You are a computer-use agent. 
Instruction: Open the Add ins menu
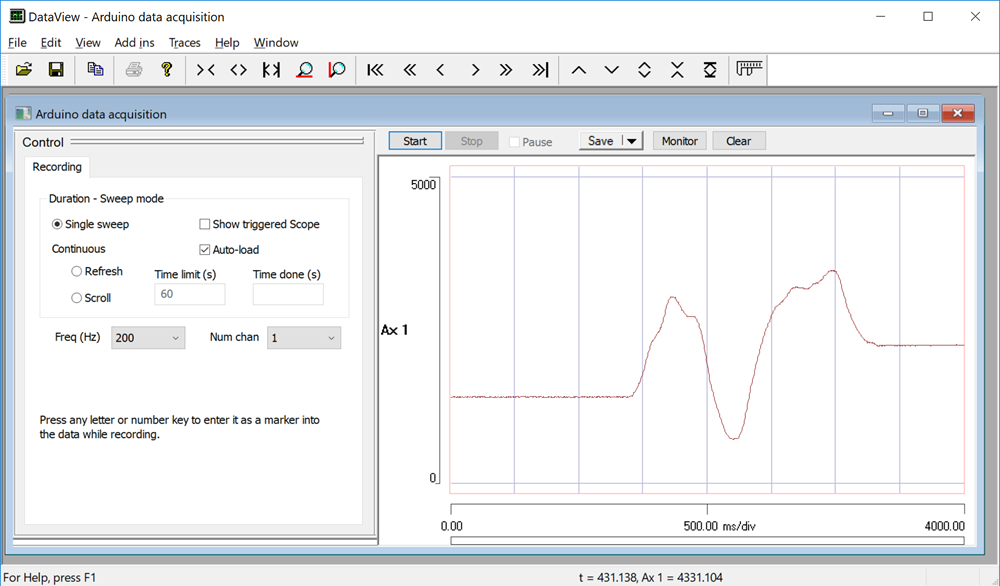point(134,43)
